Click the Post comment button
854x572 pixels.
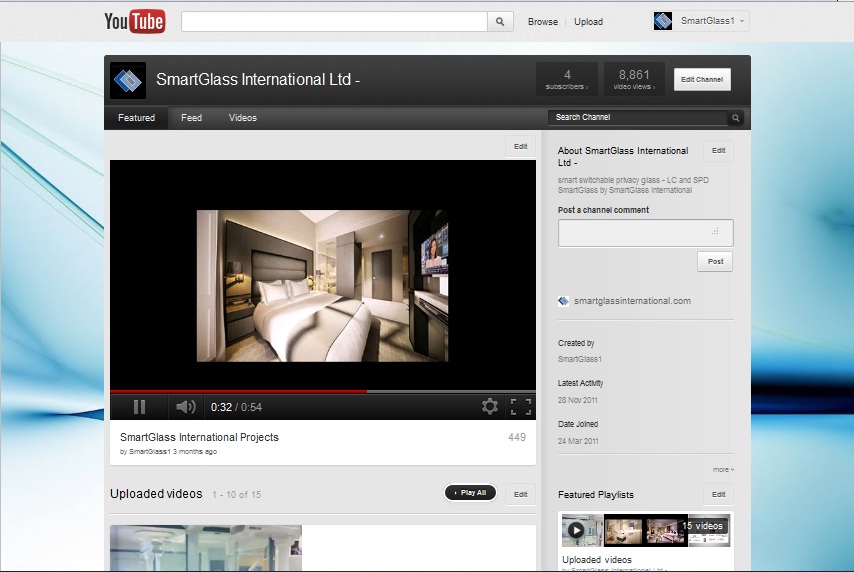coord(715,261)
